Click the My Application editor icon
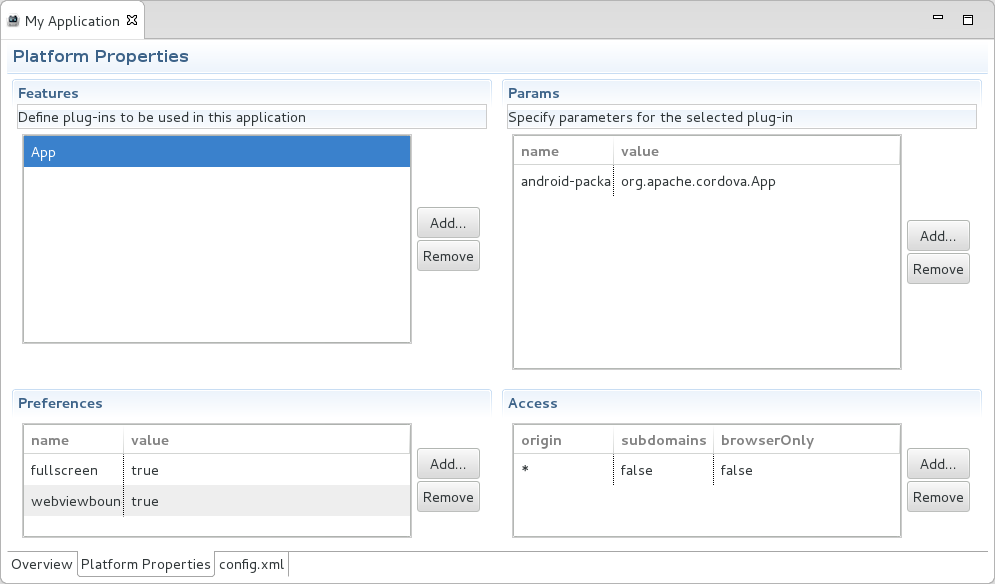Screen dimensions: 995x584 [x=14, y=21]
